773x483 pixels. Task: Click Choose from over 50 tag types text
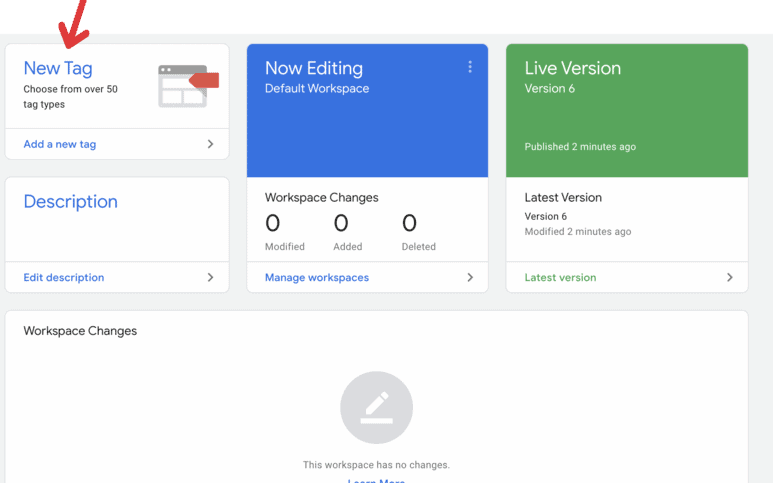70,97
